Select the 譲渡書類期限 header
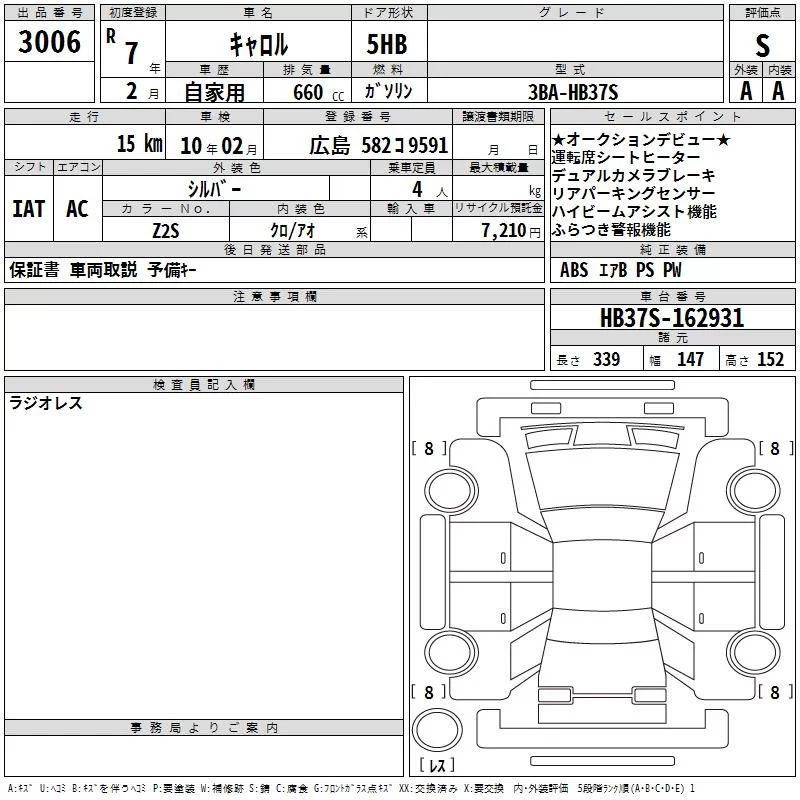Image resolution: width=800 pixels, height=800 pixels. pos(498,117)
